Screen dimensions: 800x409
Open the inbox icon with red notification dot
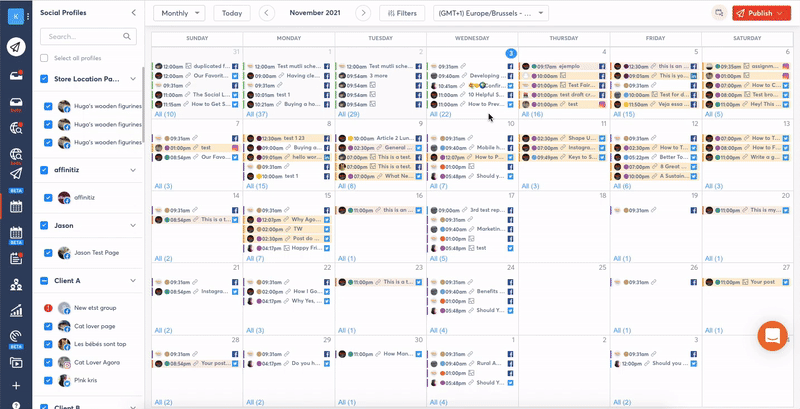coord(16,75)
